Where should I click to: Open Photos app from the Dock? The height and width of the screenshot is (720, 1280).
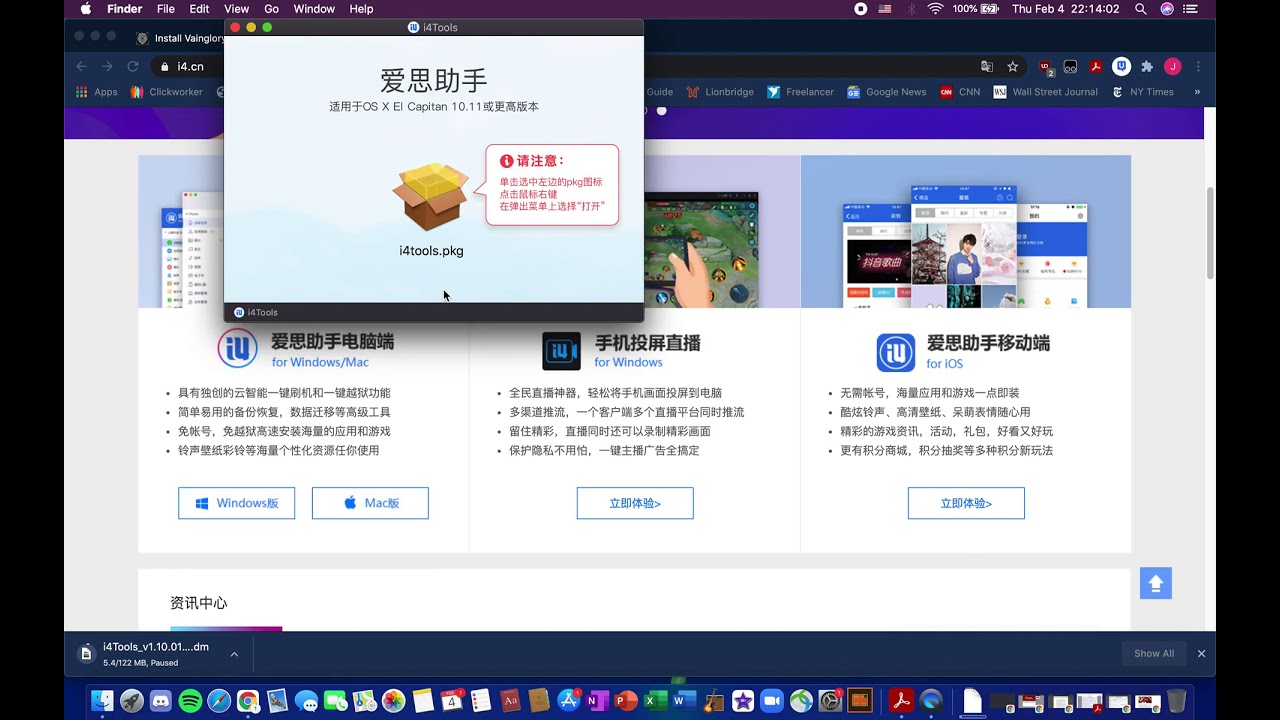pos(394,701)
